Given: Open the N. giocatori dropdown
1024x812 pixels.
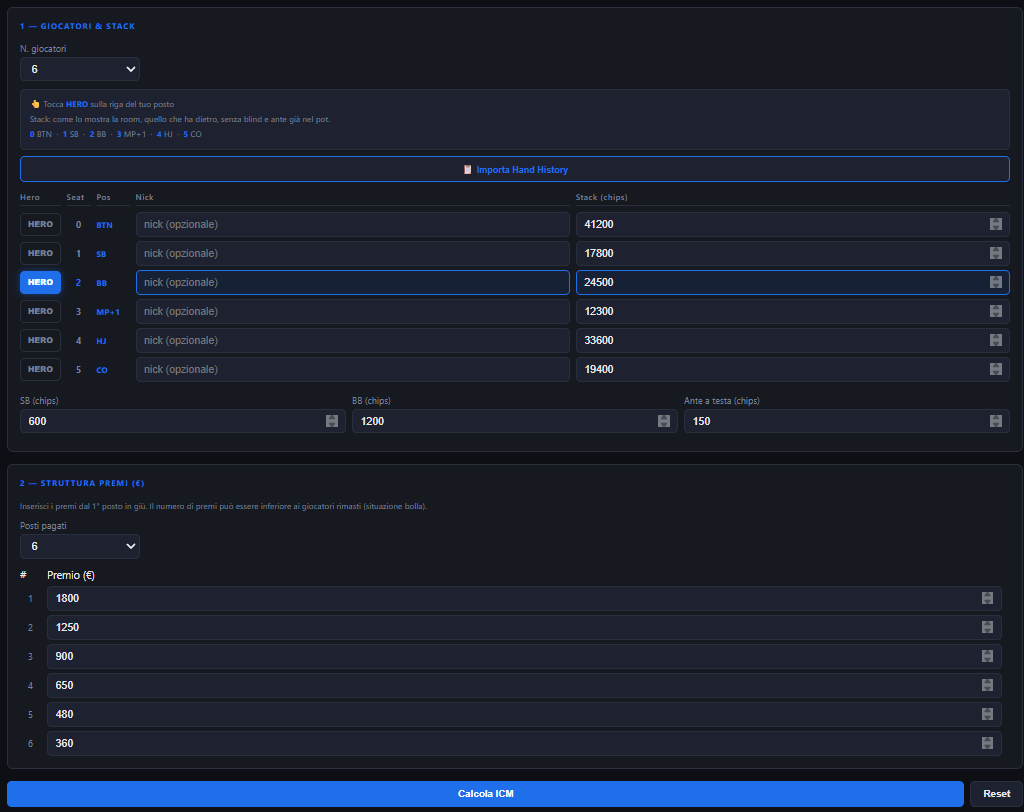Looking at the screenshot, I should [x=80, y=69].
